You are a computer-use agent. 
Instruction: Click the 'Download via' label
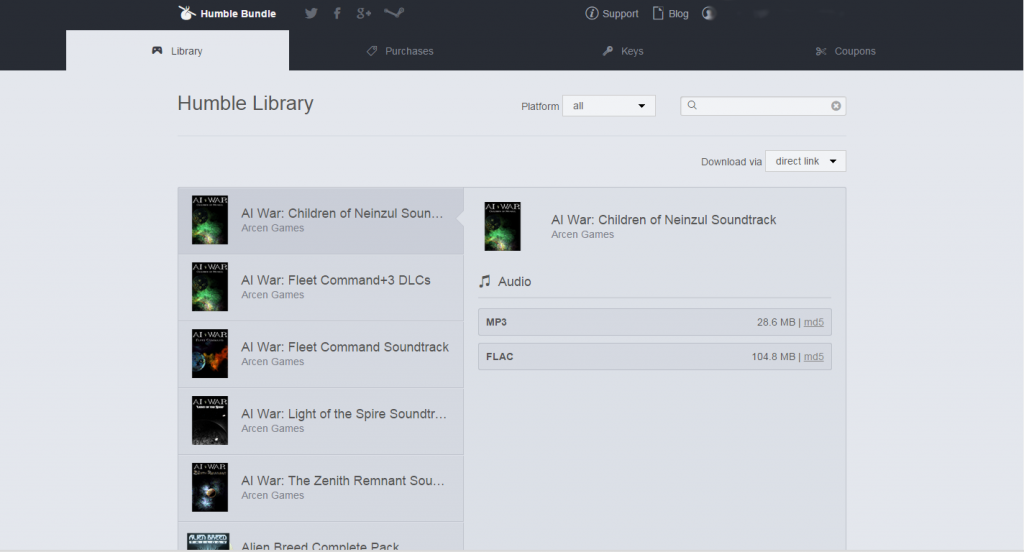[731, 162]
